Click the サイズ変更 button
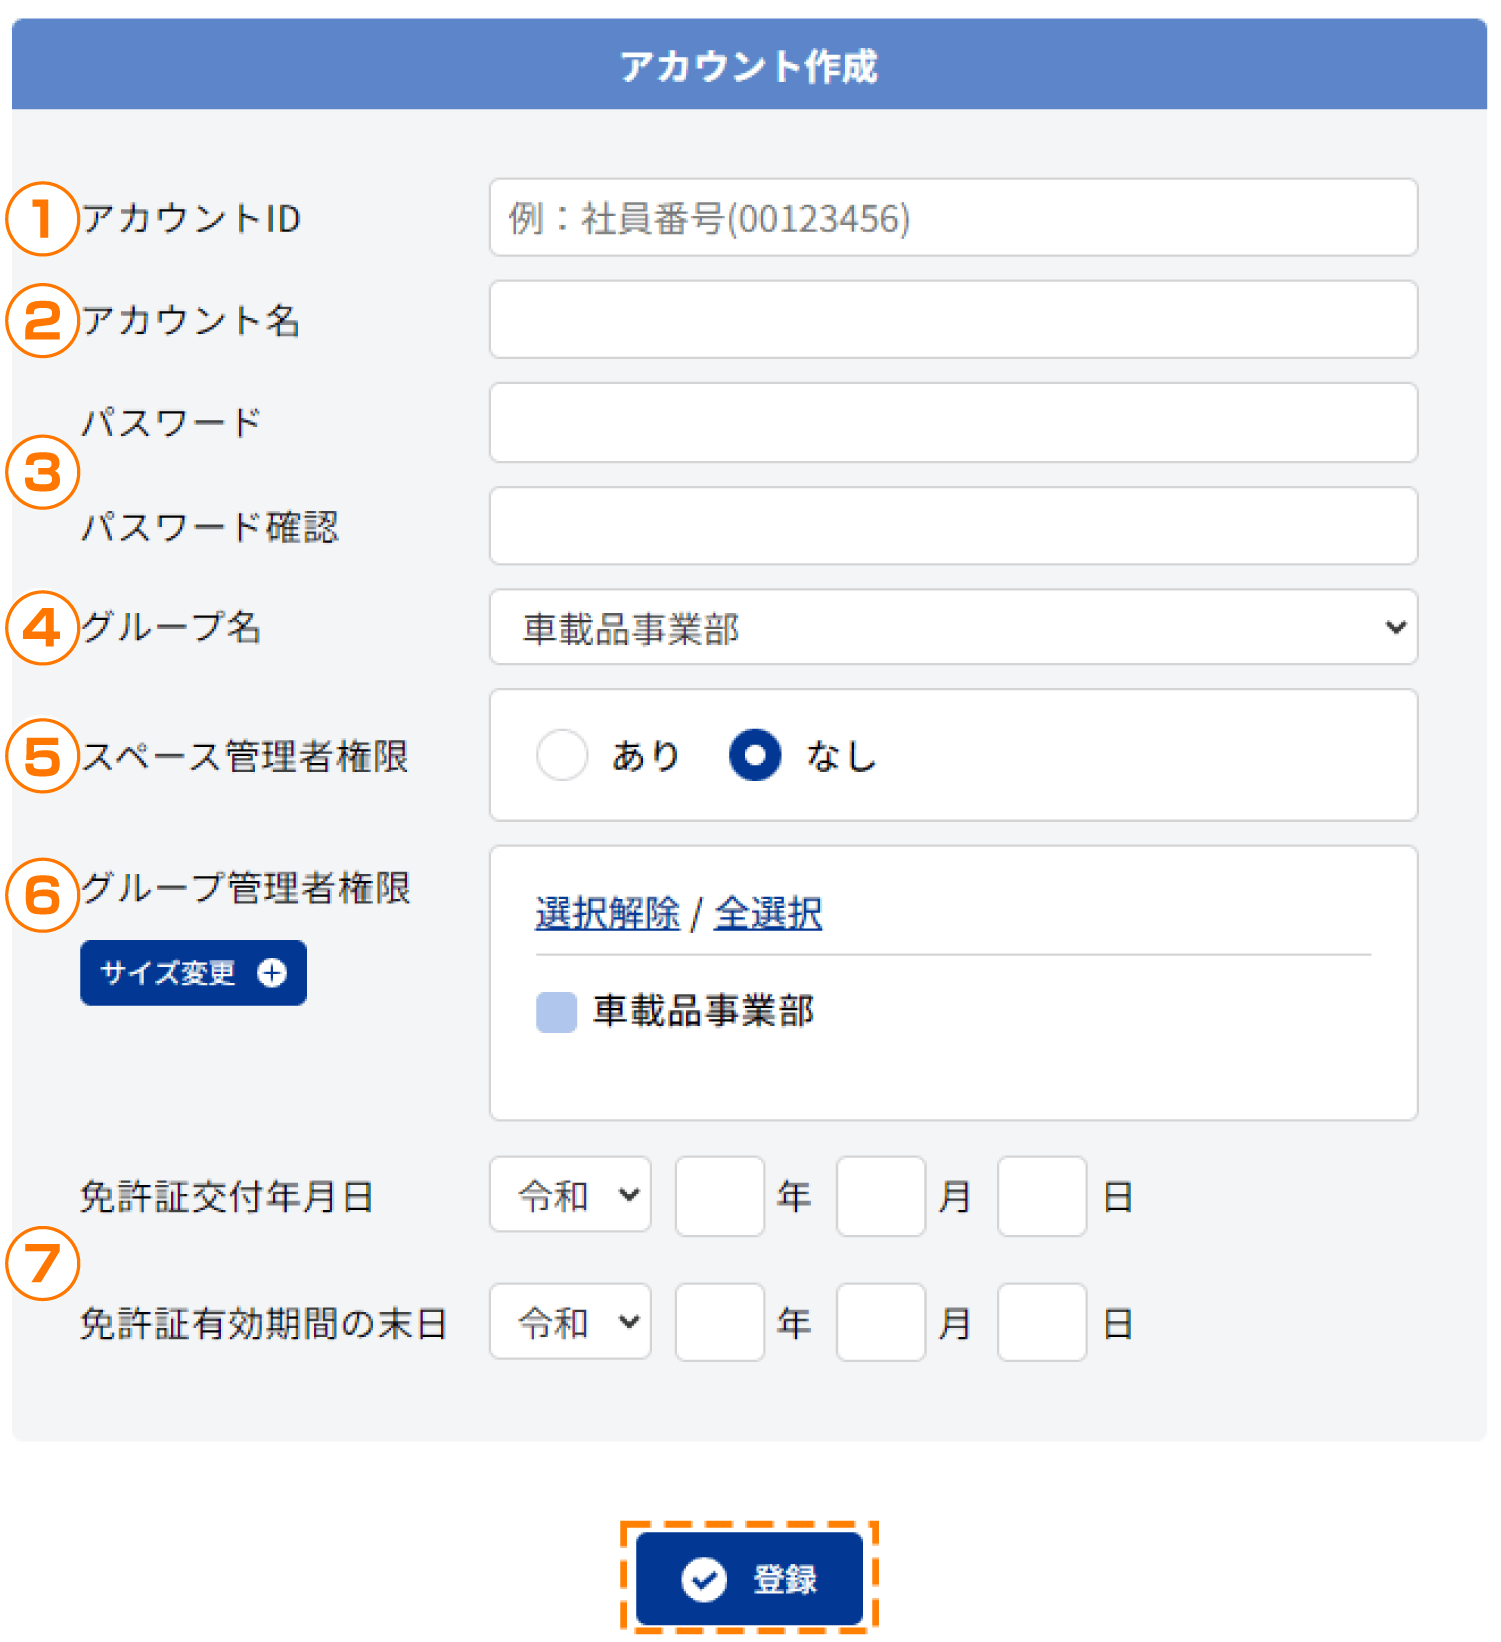Viewport: 1501px width, 1642px height. (193, 973)
